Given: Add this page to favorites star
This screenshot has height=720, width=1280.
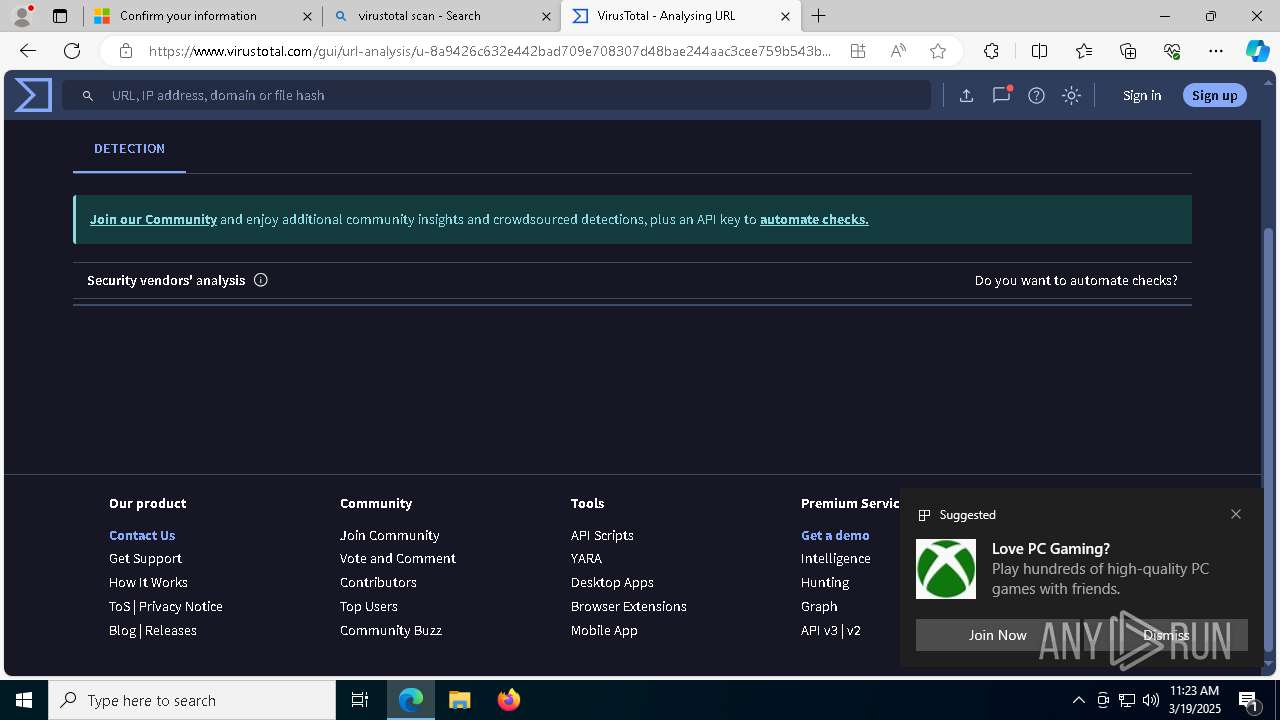Looking at the screenshot, I should click(x=938, y=51).
